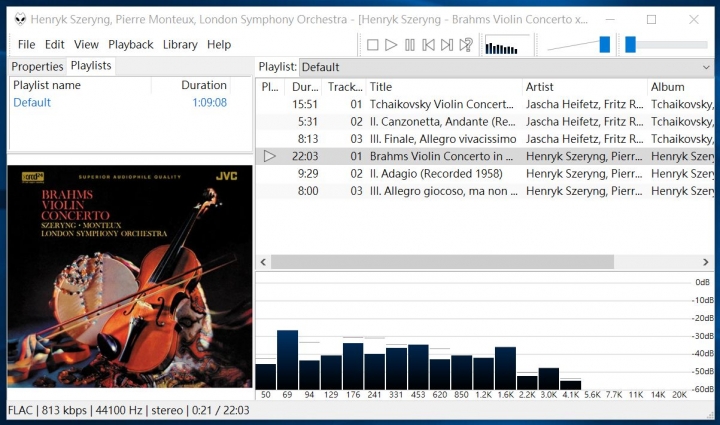Screen dimensions: 720x425
Task: Click the Play button in toolbar
Action: 391,45
